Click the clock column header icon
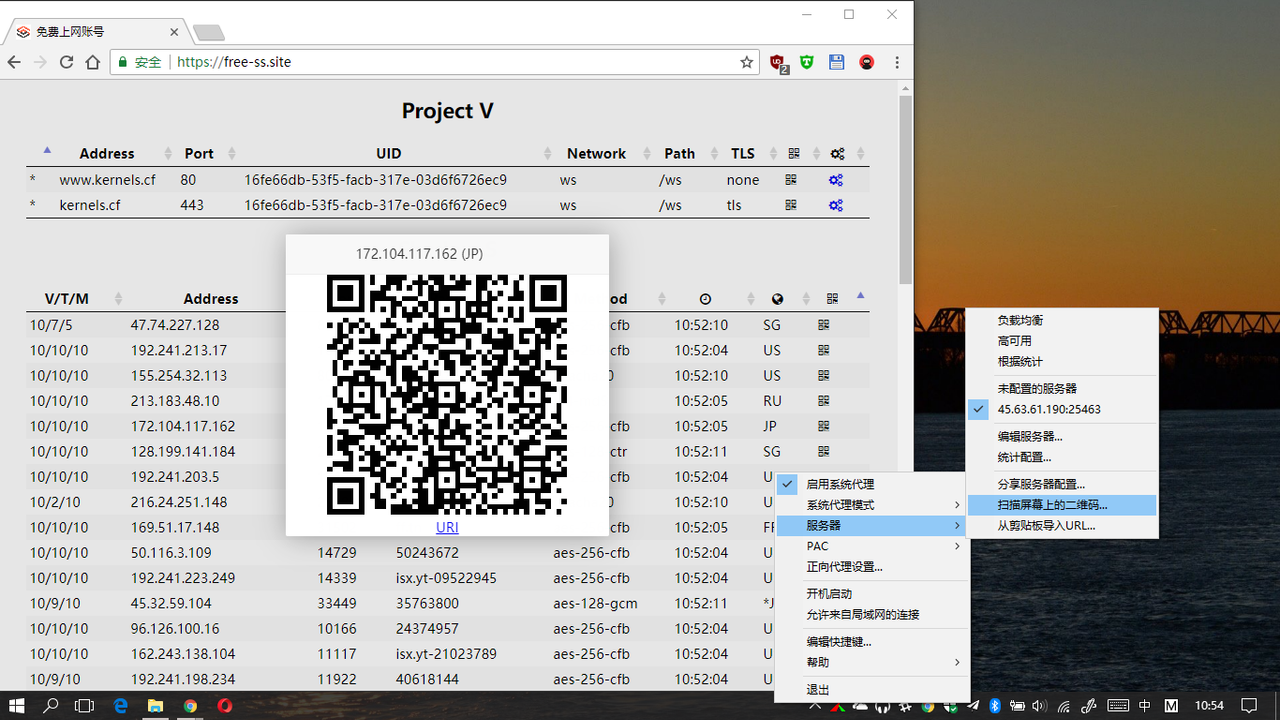Viewport: 1280px width, 720px height. (705, 299)
